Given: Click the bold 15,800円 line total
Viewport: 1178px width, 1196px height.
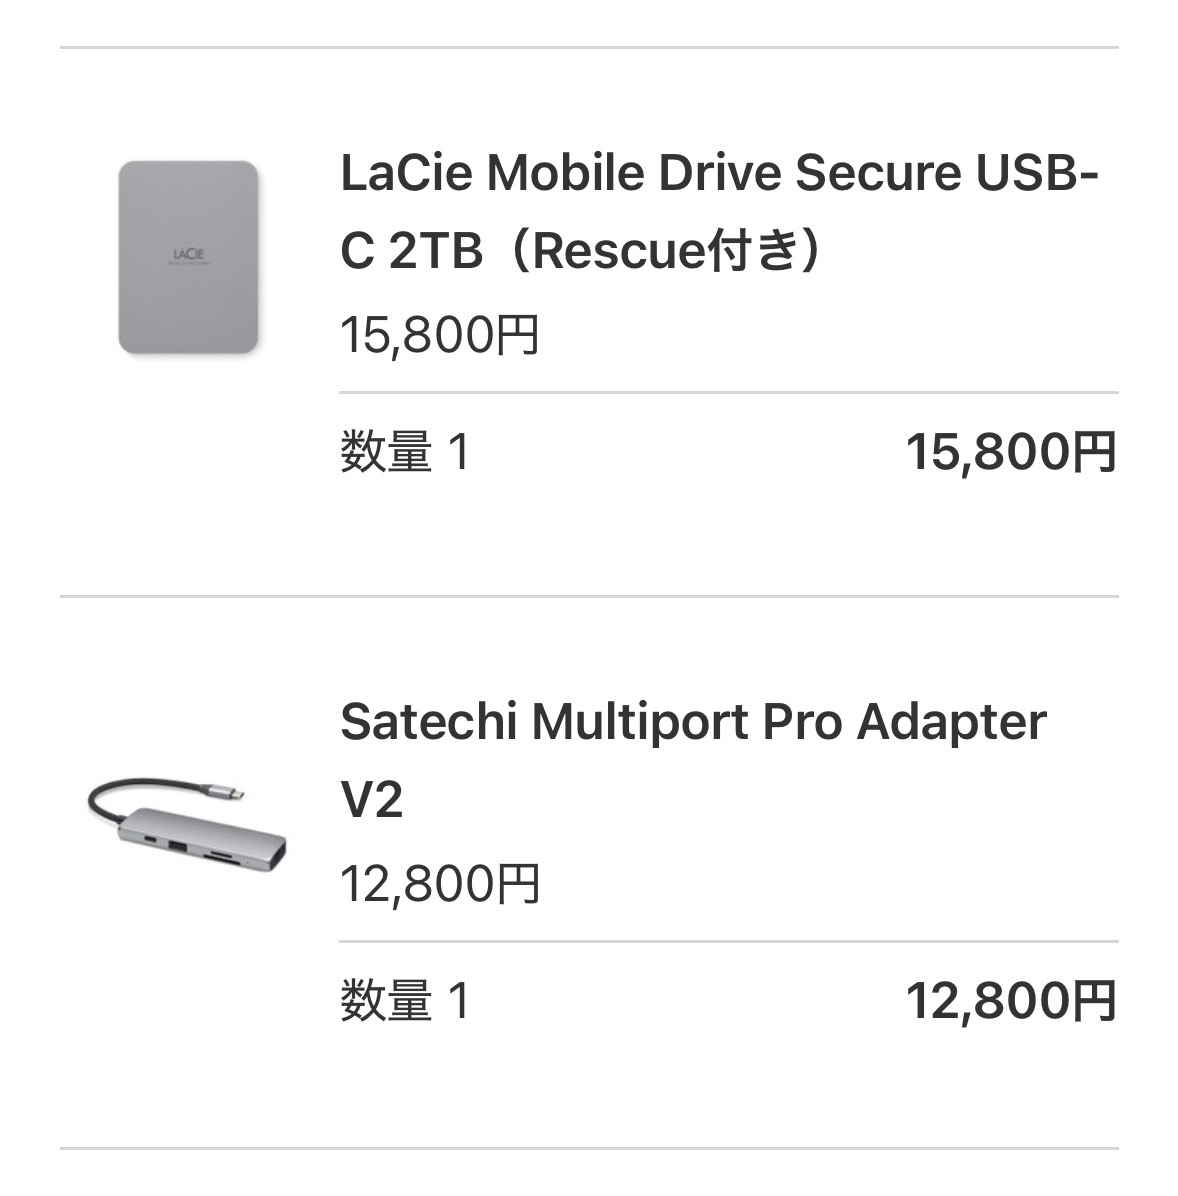Looking at the screenshot, I should click(1010, 452).
